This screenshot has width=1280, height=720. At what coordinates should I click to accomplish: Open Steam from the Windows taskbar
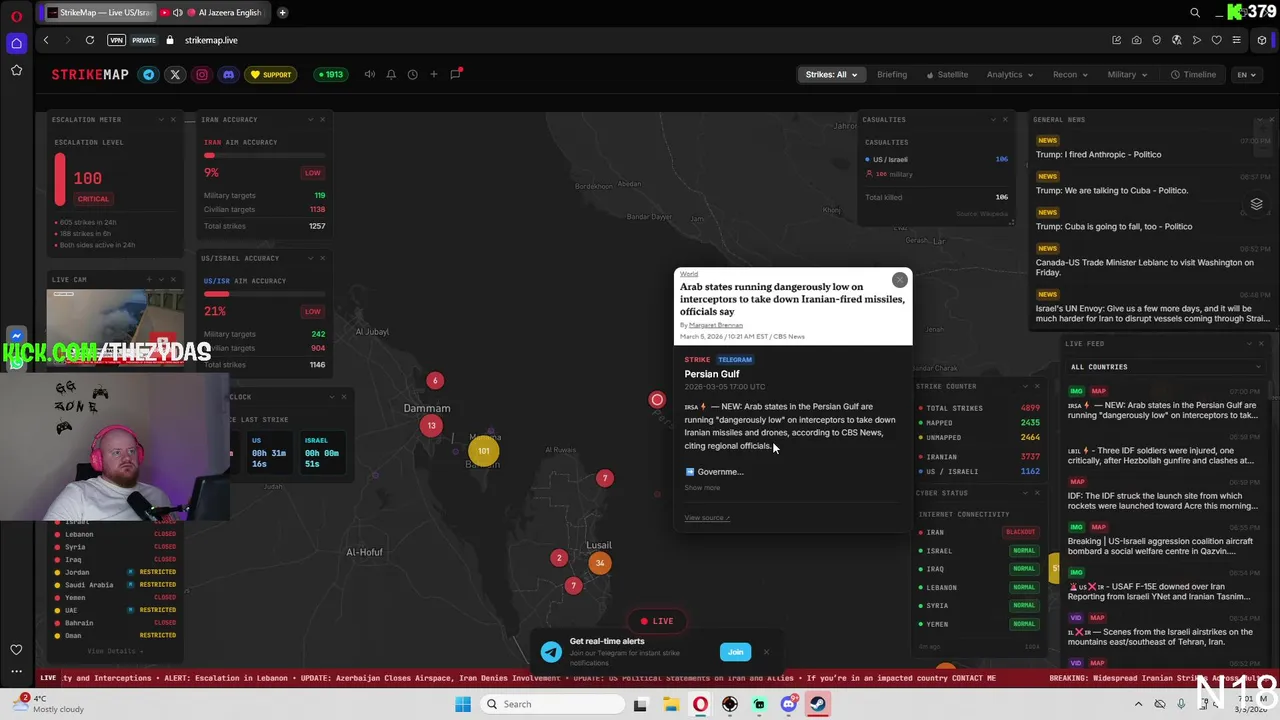tap(818, 704)
